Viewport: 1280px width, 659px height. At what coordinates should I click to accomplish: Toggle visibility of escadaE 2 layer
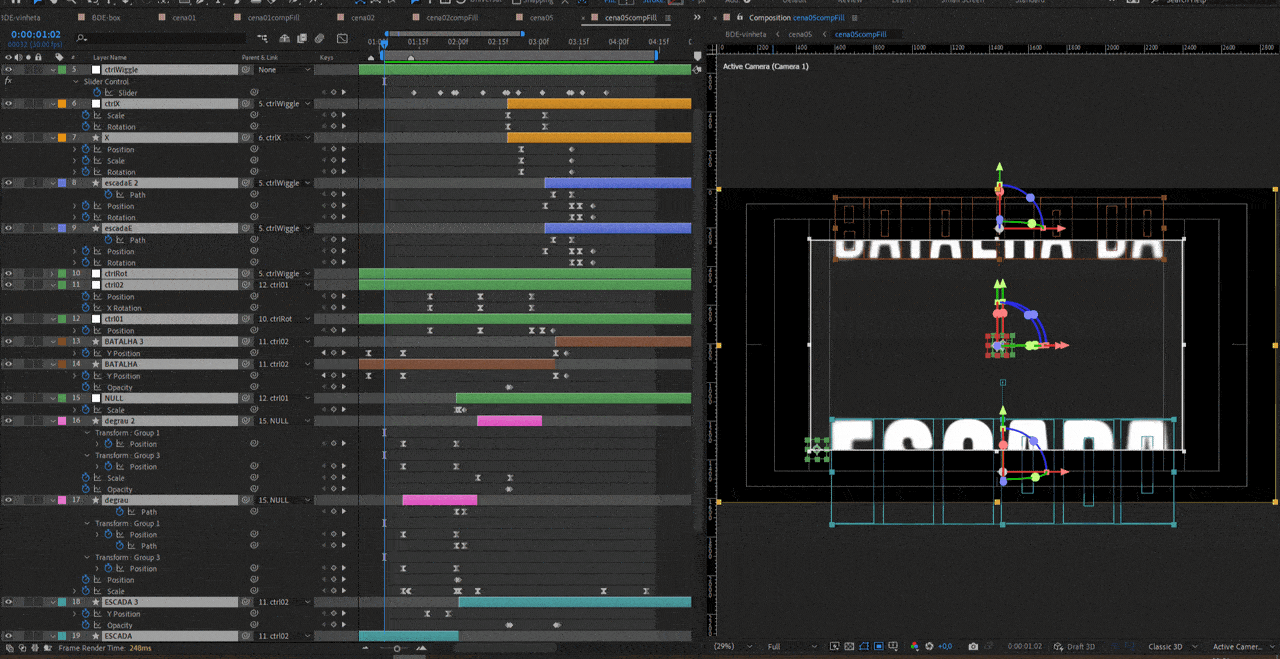(x=8, y=183)
